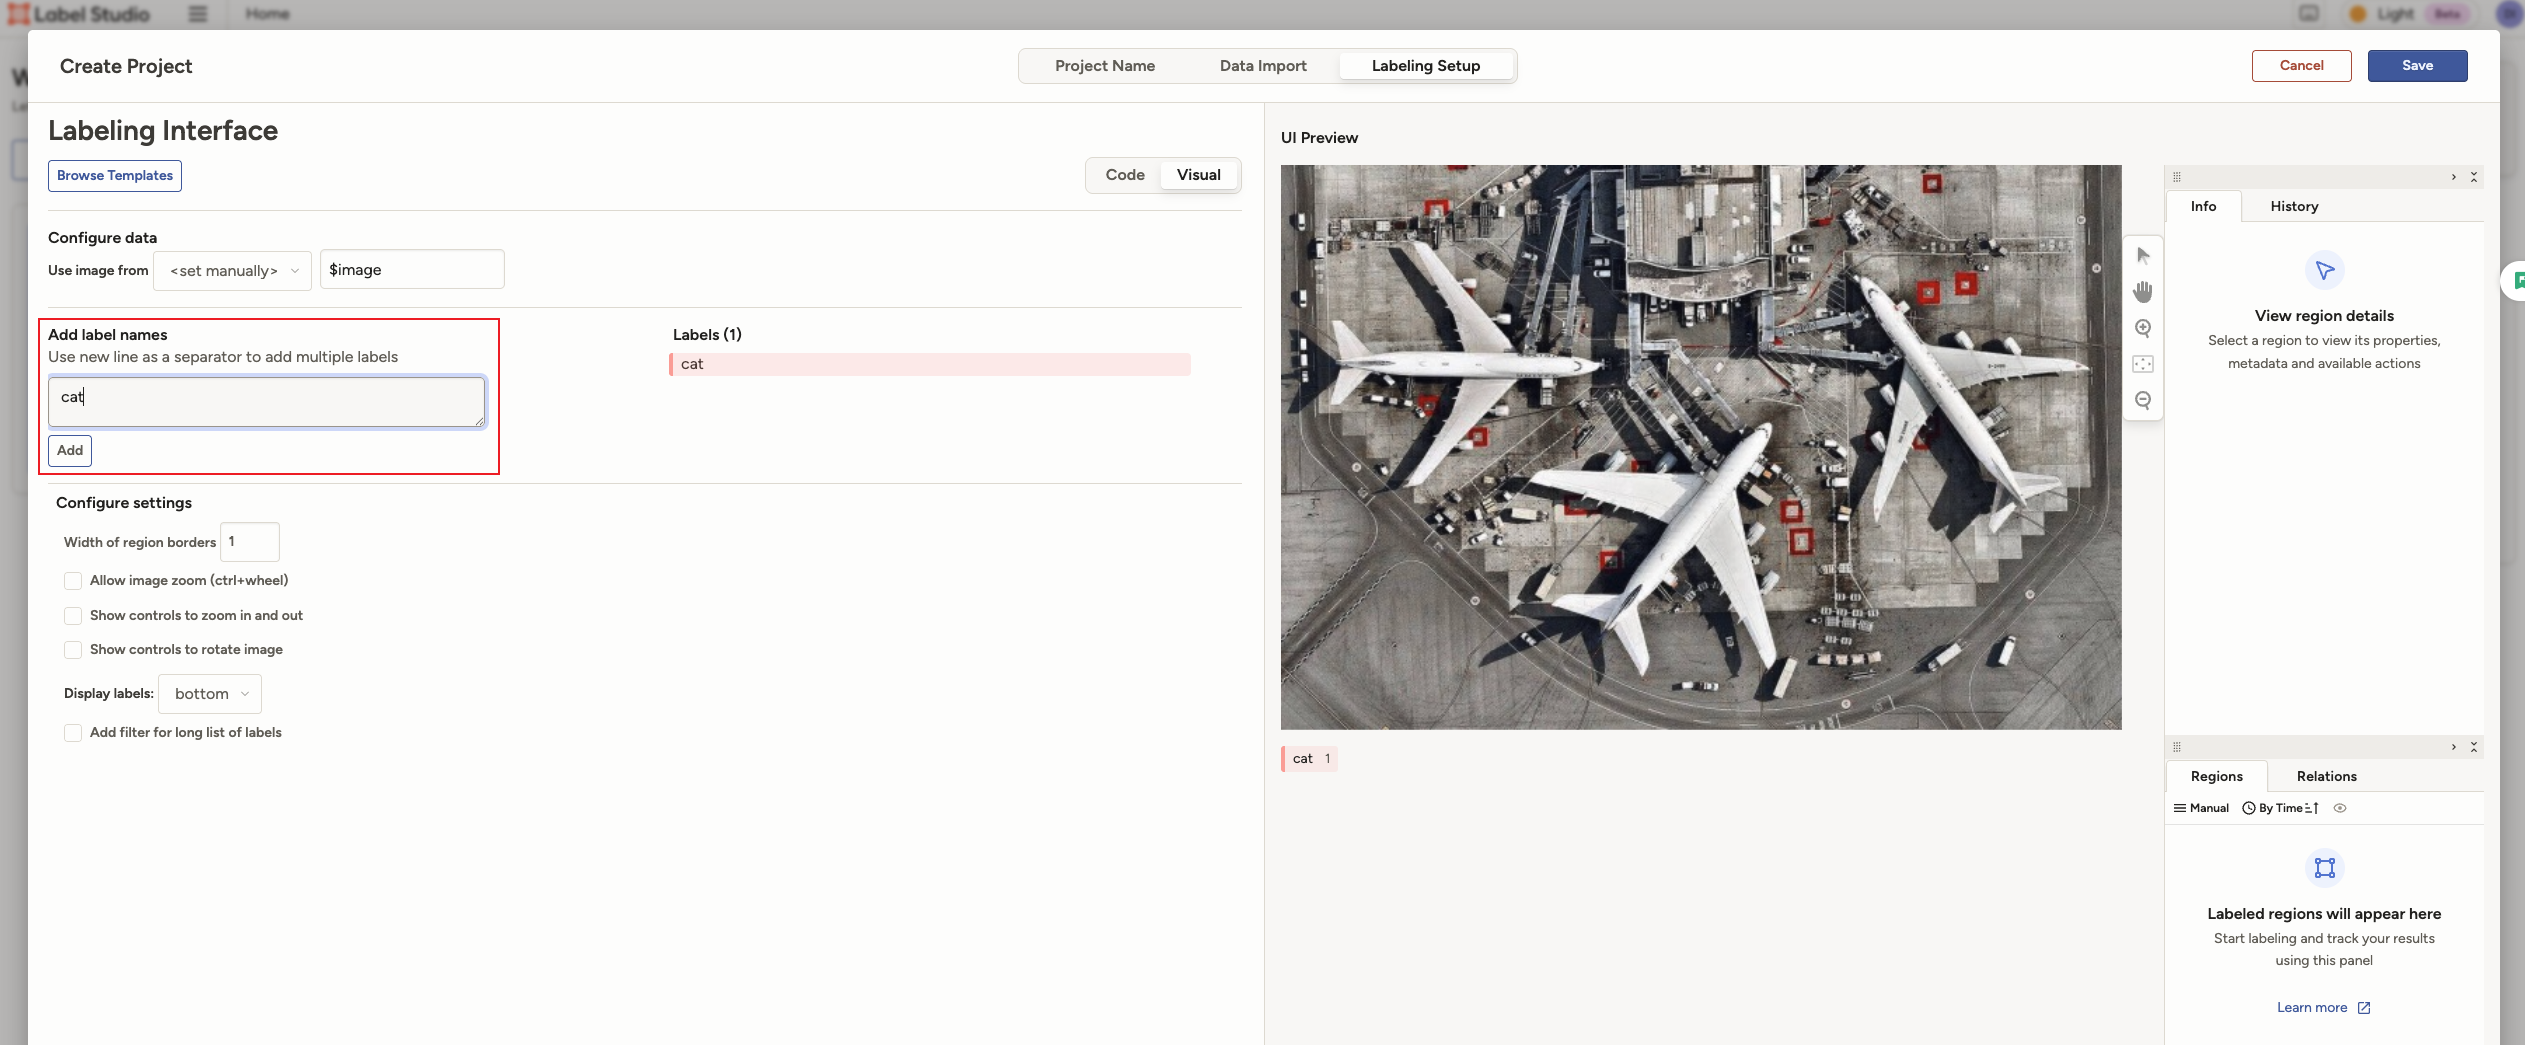The width and height of the screenshot is (2525, 1045).
Task: Activate the hand pan tool
Action: click(2143, 292)
